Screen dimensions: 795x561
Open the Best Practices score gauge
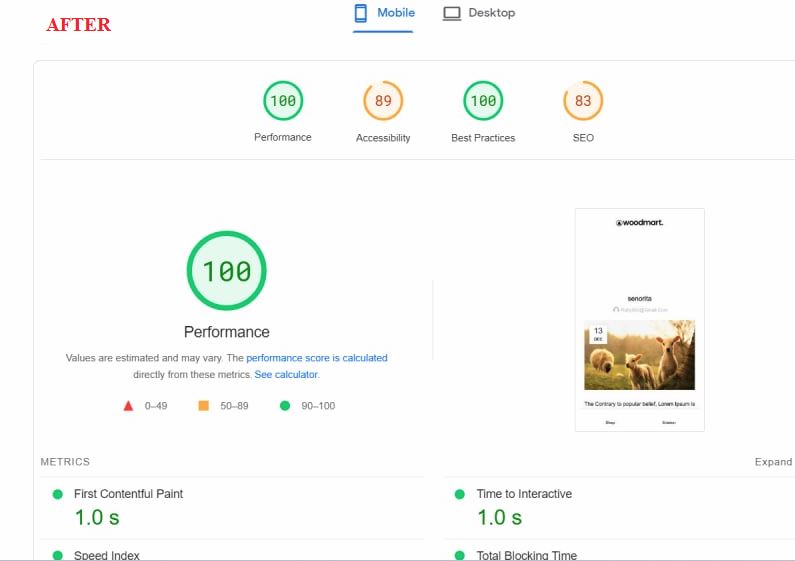pyautogui.click(x=483, y=100)
